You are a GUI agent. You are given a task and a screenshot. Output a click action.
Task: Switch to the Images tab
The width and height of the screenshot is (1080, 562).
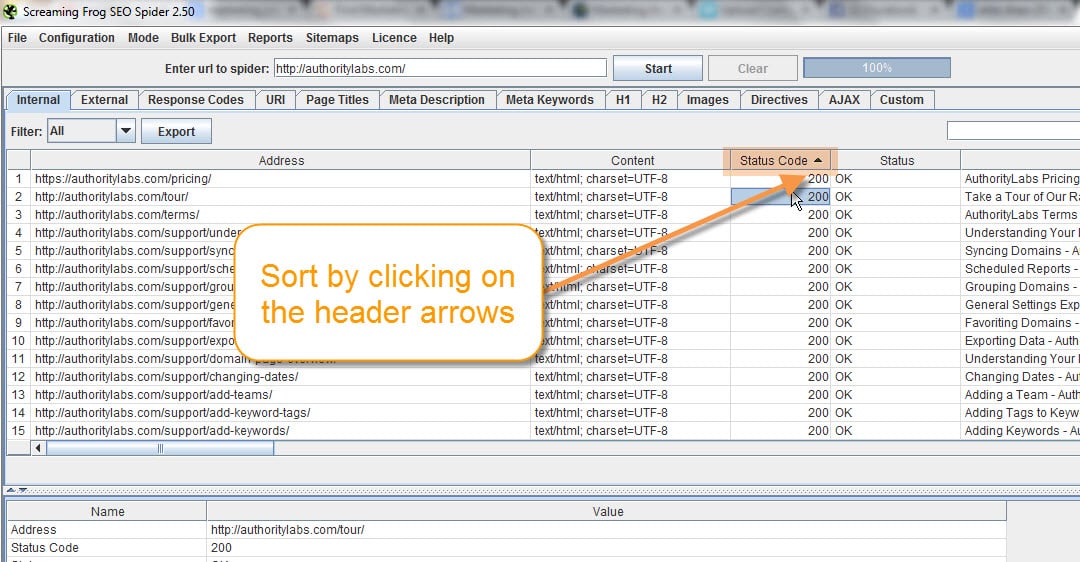click(707, 100)
